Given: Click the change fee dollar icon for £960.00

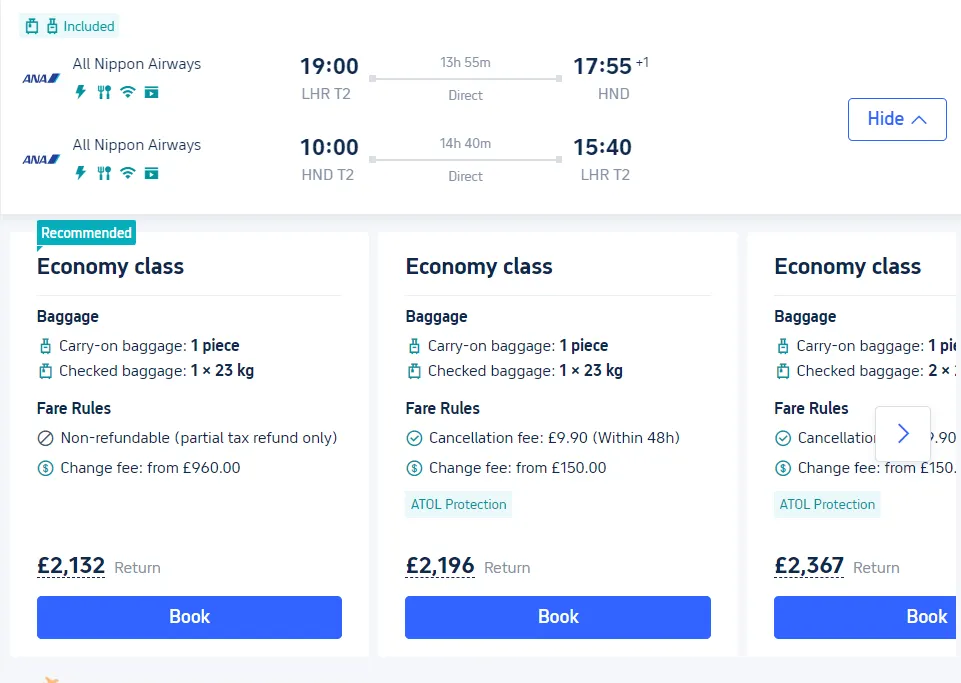Looking at the screenshot, I should coord(45,468).
